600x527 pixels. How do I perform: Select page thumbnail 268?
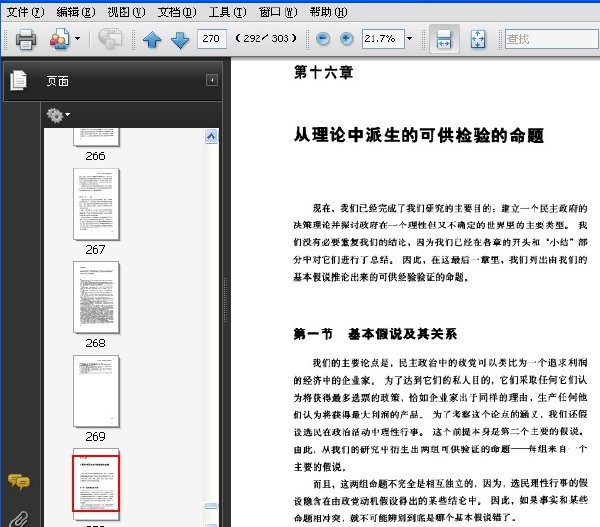(x=96, y=297)
